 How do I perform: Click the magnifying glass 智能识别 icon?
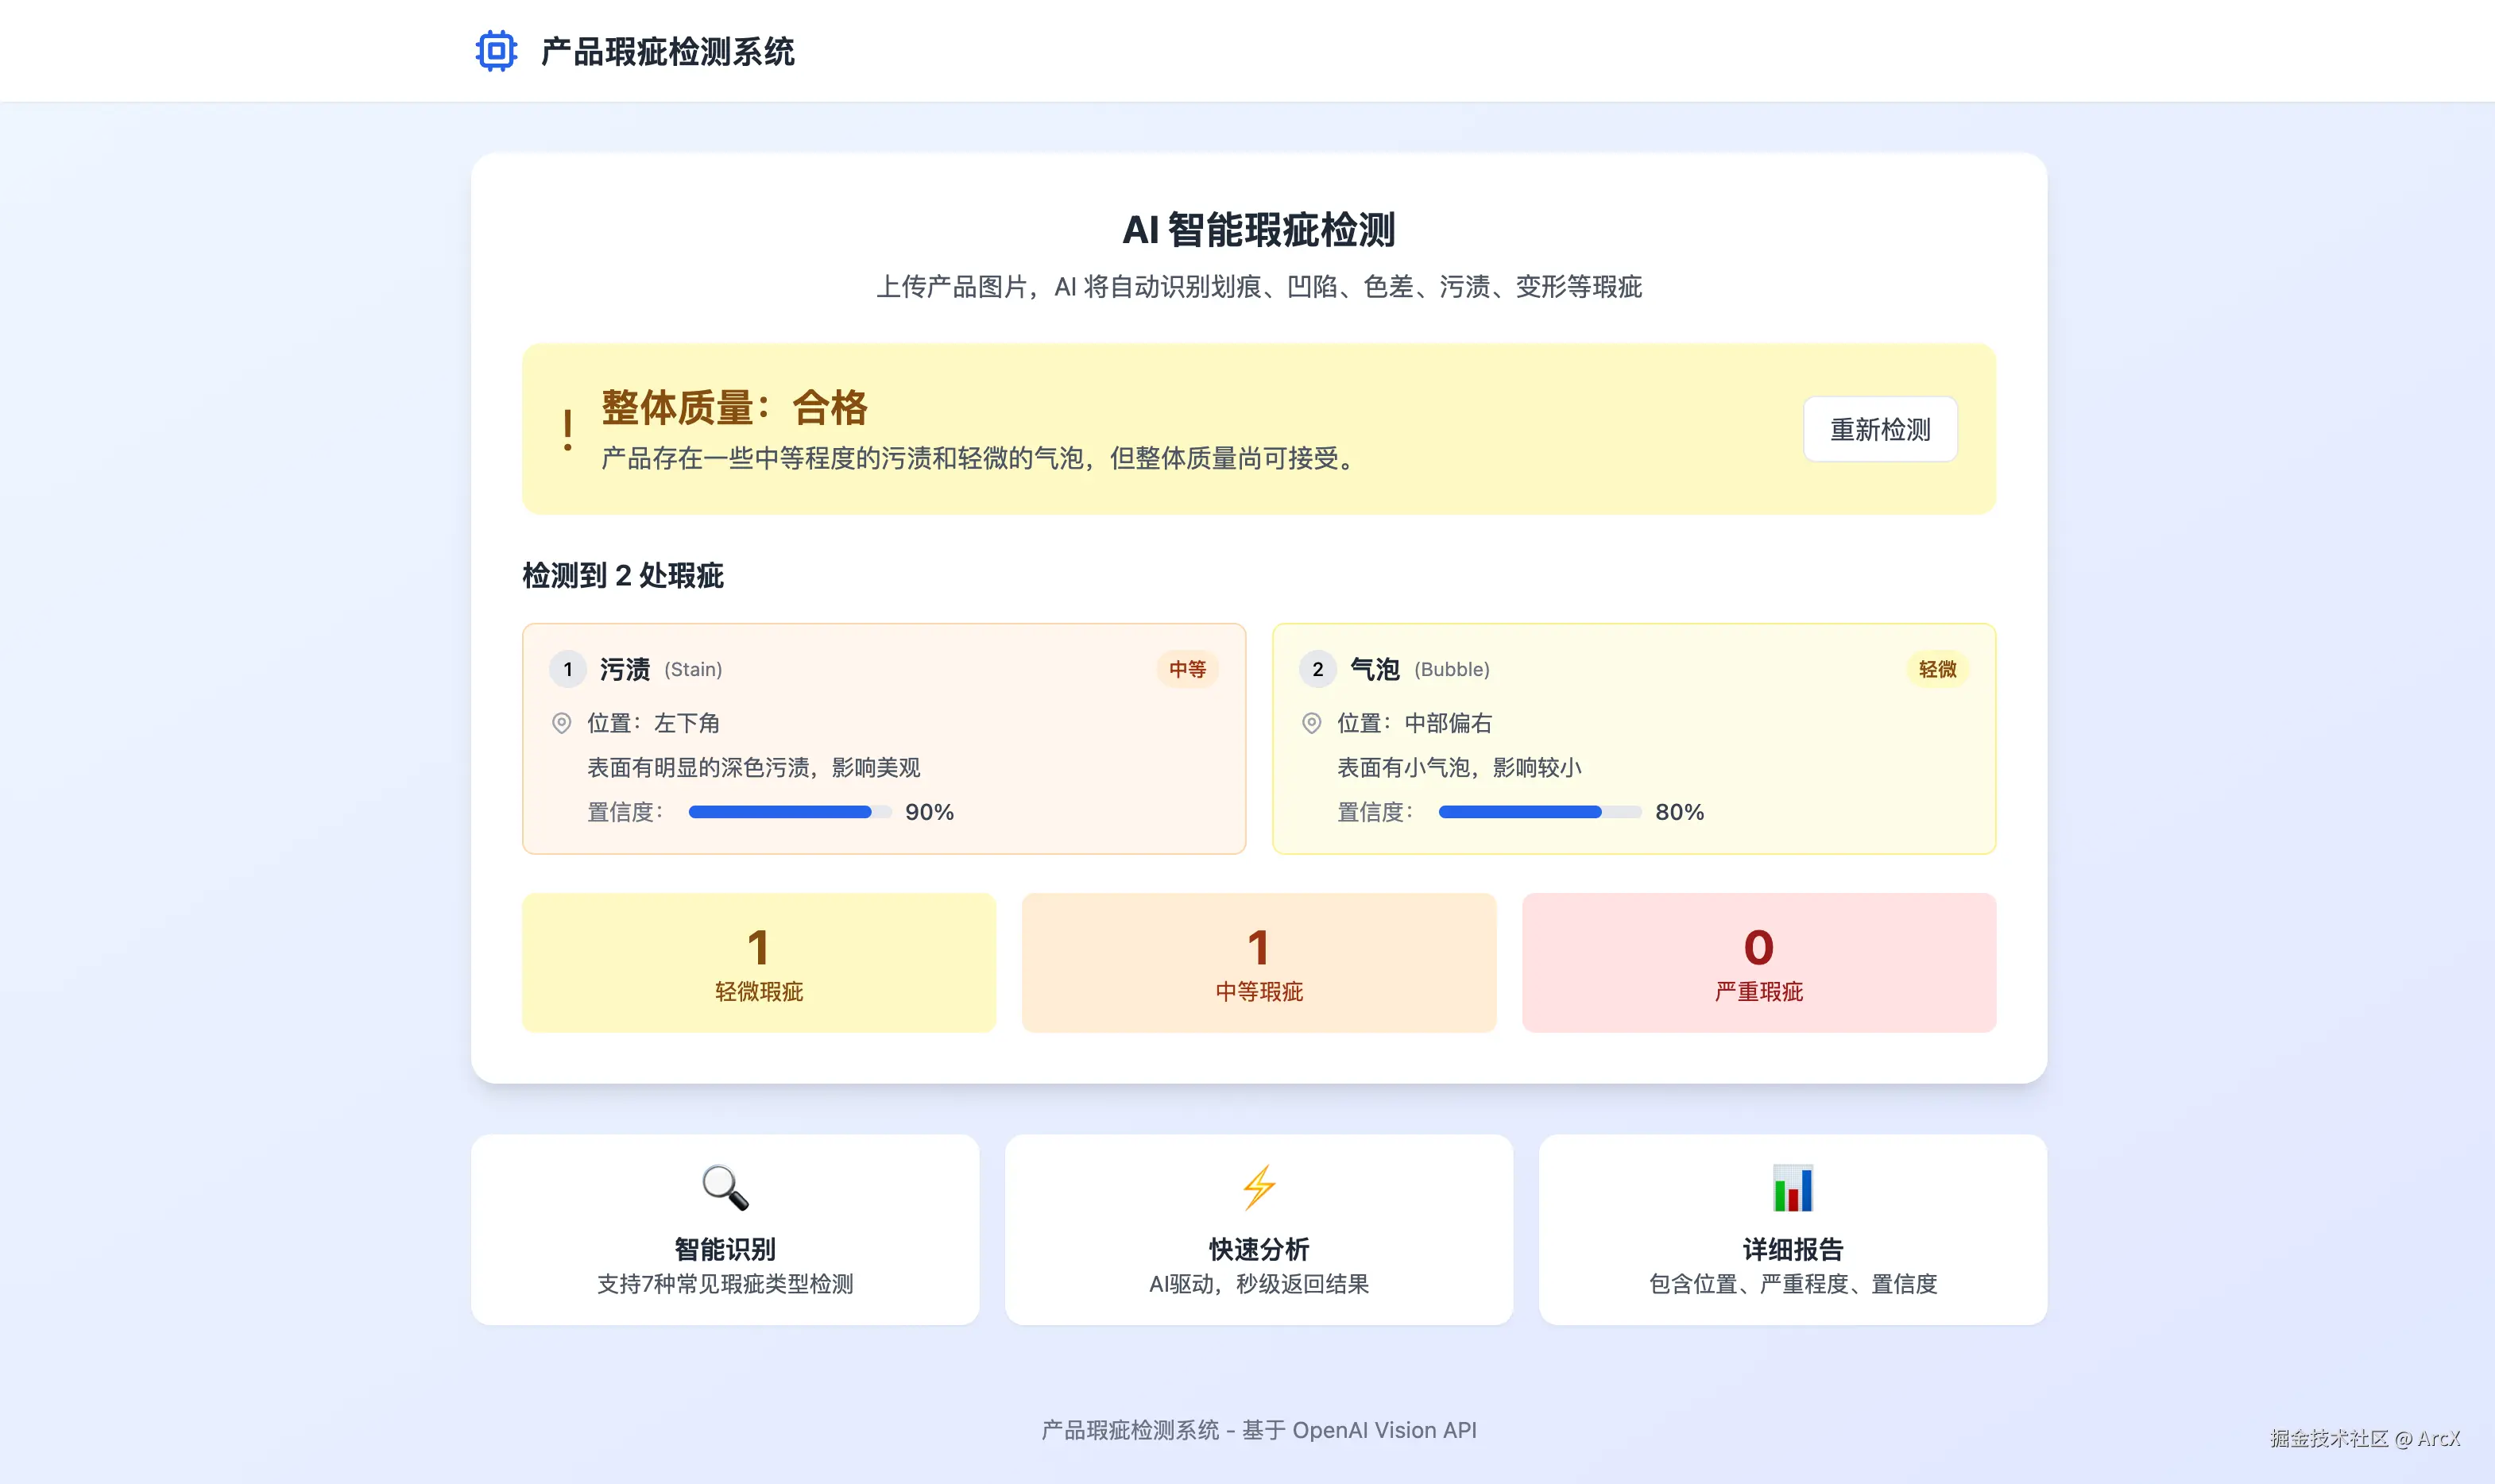(725, 1187)
